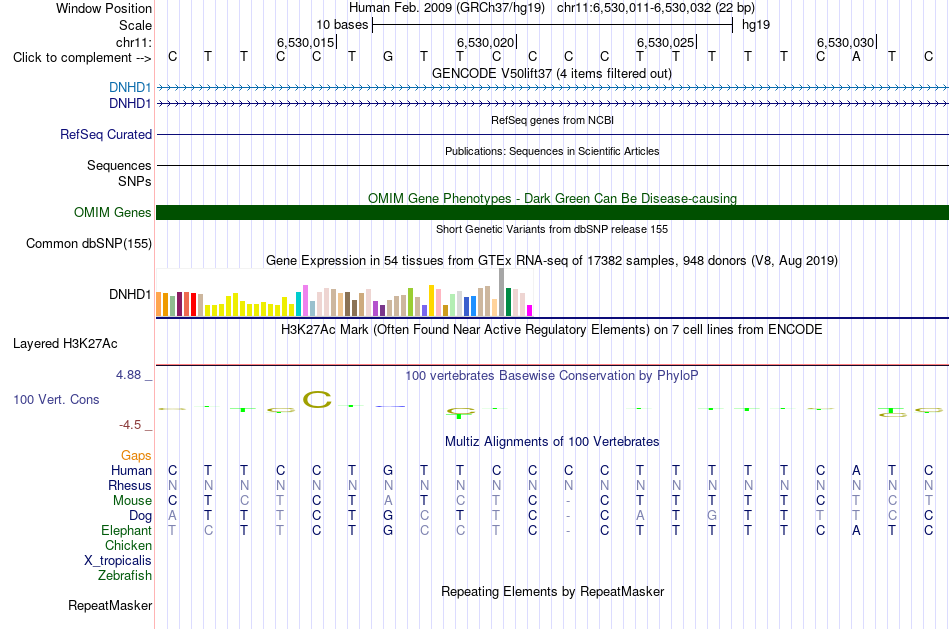Click the tallest gray bar in GTEx chart

501,292
